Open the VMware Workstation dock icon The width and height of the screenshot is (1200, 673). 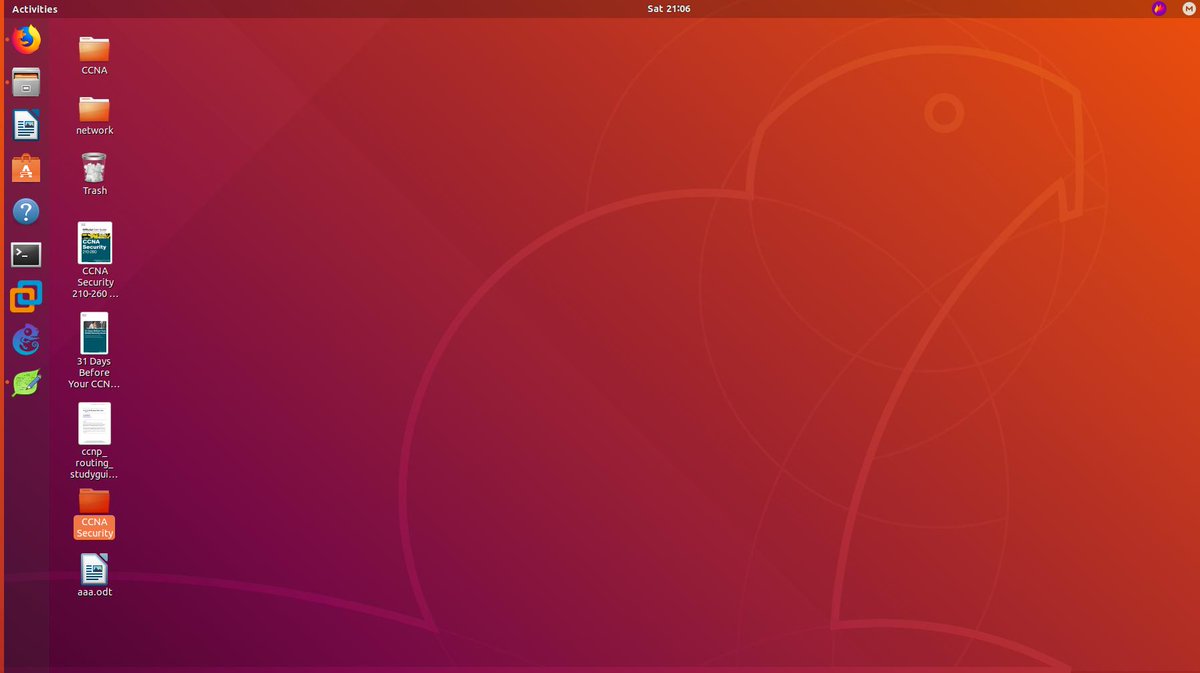26,297
